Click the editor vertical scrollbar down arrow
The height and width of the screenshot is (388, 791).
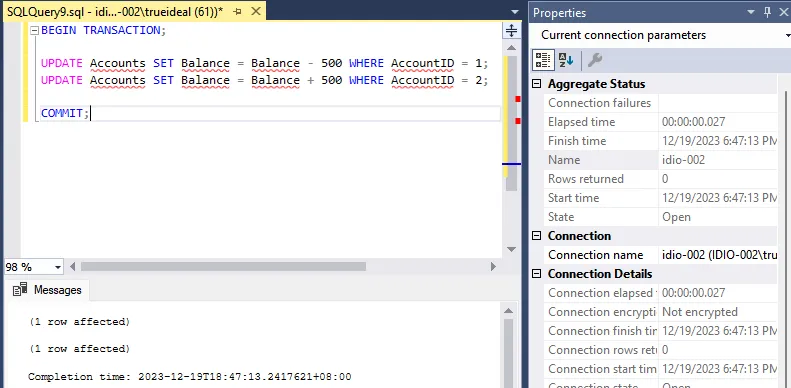(511, 249)
